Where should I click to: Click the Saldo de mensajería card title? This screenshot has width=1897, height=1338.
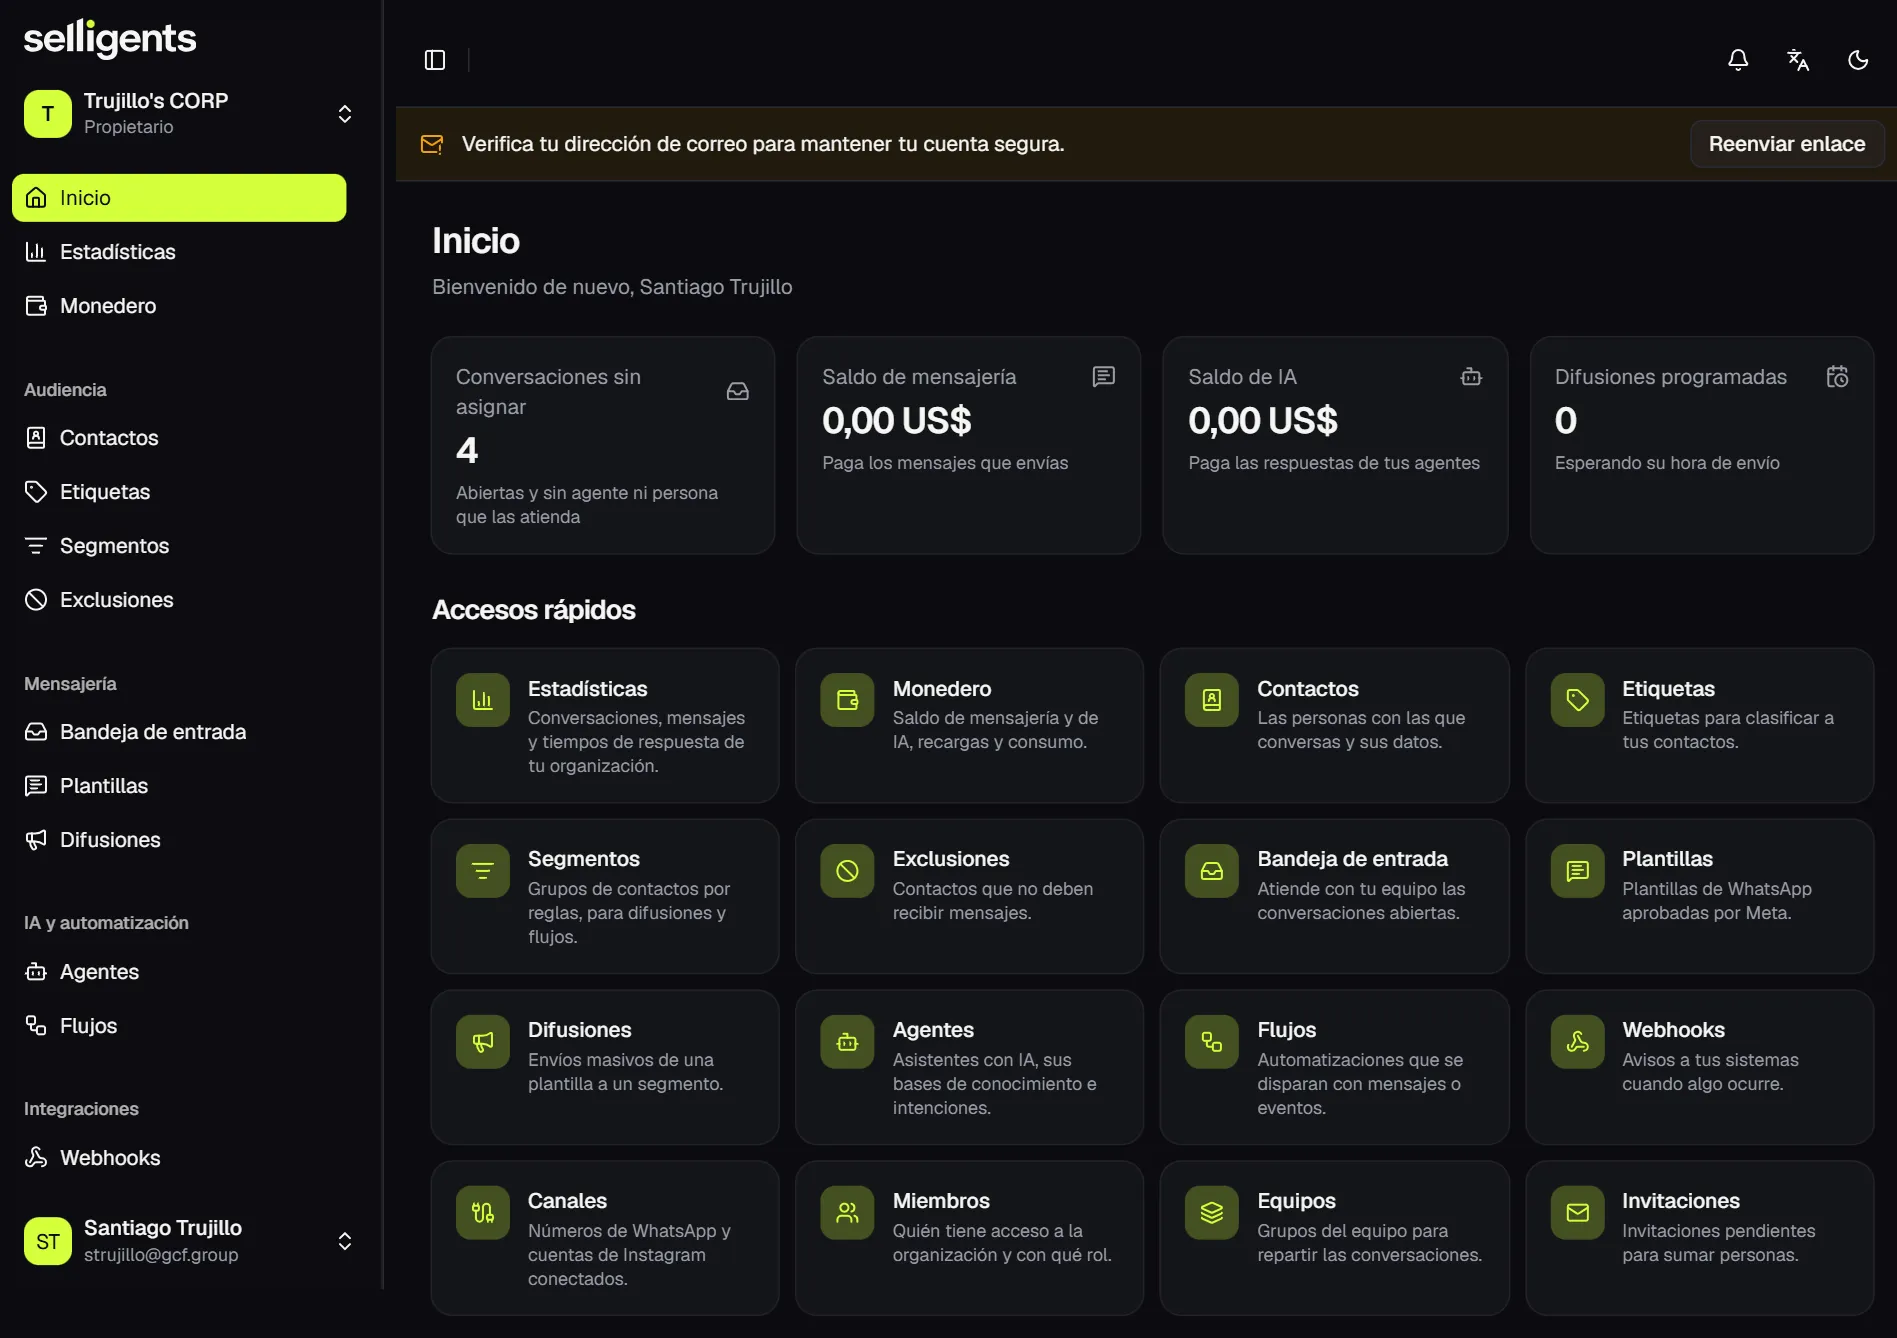919,377
